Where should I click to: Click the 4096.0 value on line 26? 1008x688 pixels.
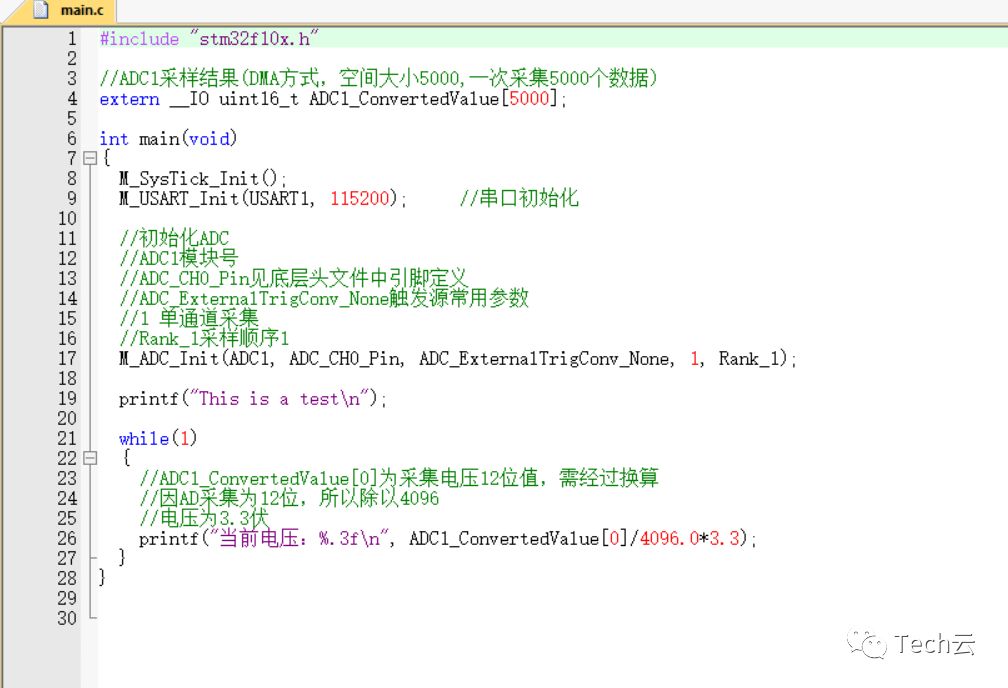point(670,538)
